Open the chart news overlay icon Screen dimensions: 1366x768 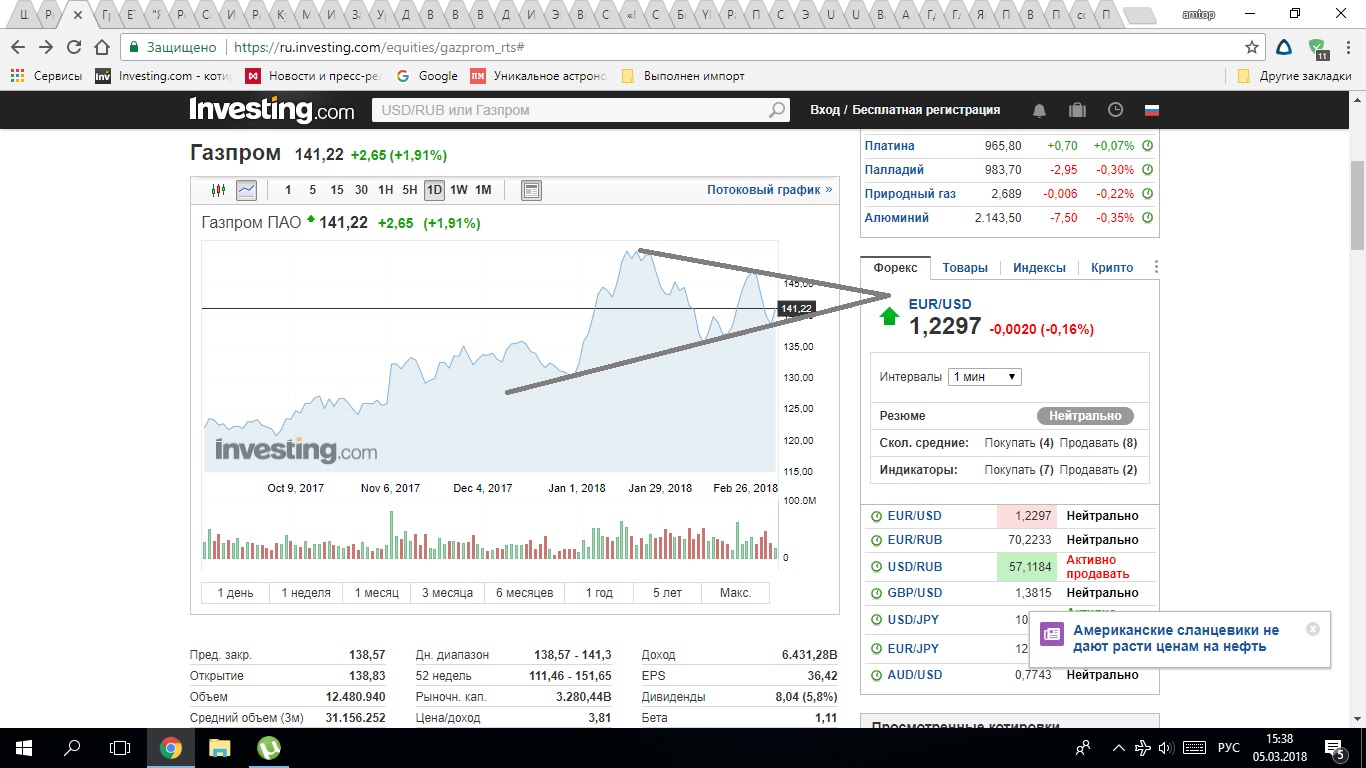point(531,190)
